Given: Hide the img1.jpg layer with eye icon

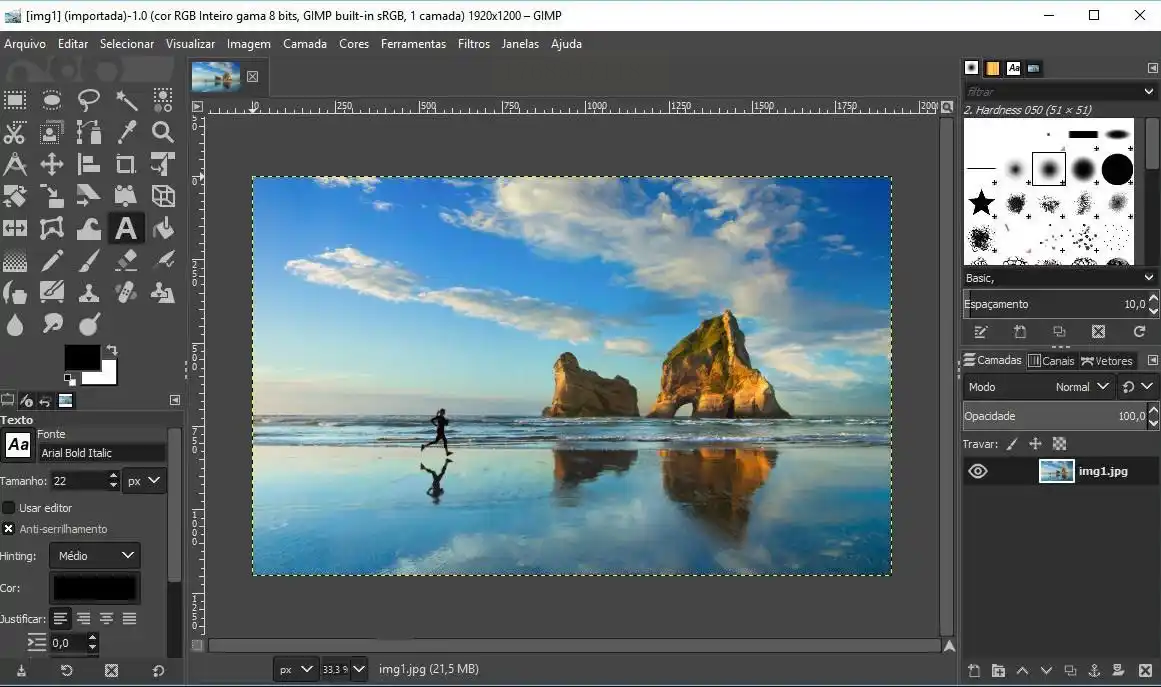Looking at the screenshot, I should click(x=978, y=471).
